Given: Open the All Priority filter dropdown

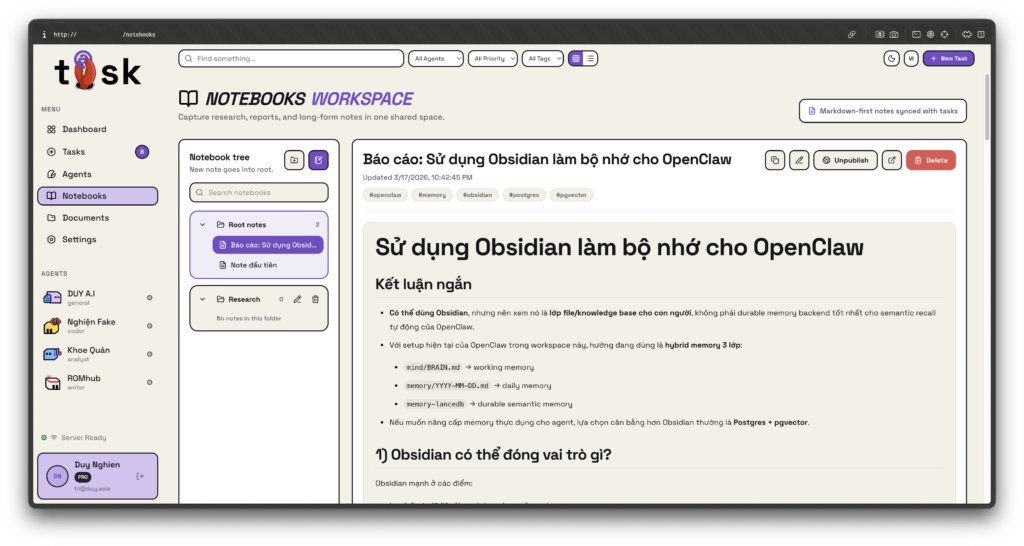Looking at the screenshot, I should point(493,59).
